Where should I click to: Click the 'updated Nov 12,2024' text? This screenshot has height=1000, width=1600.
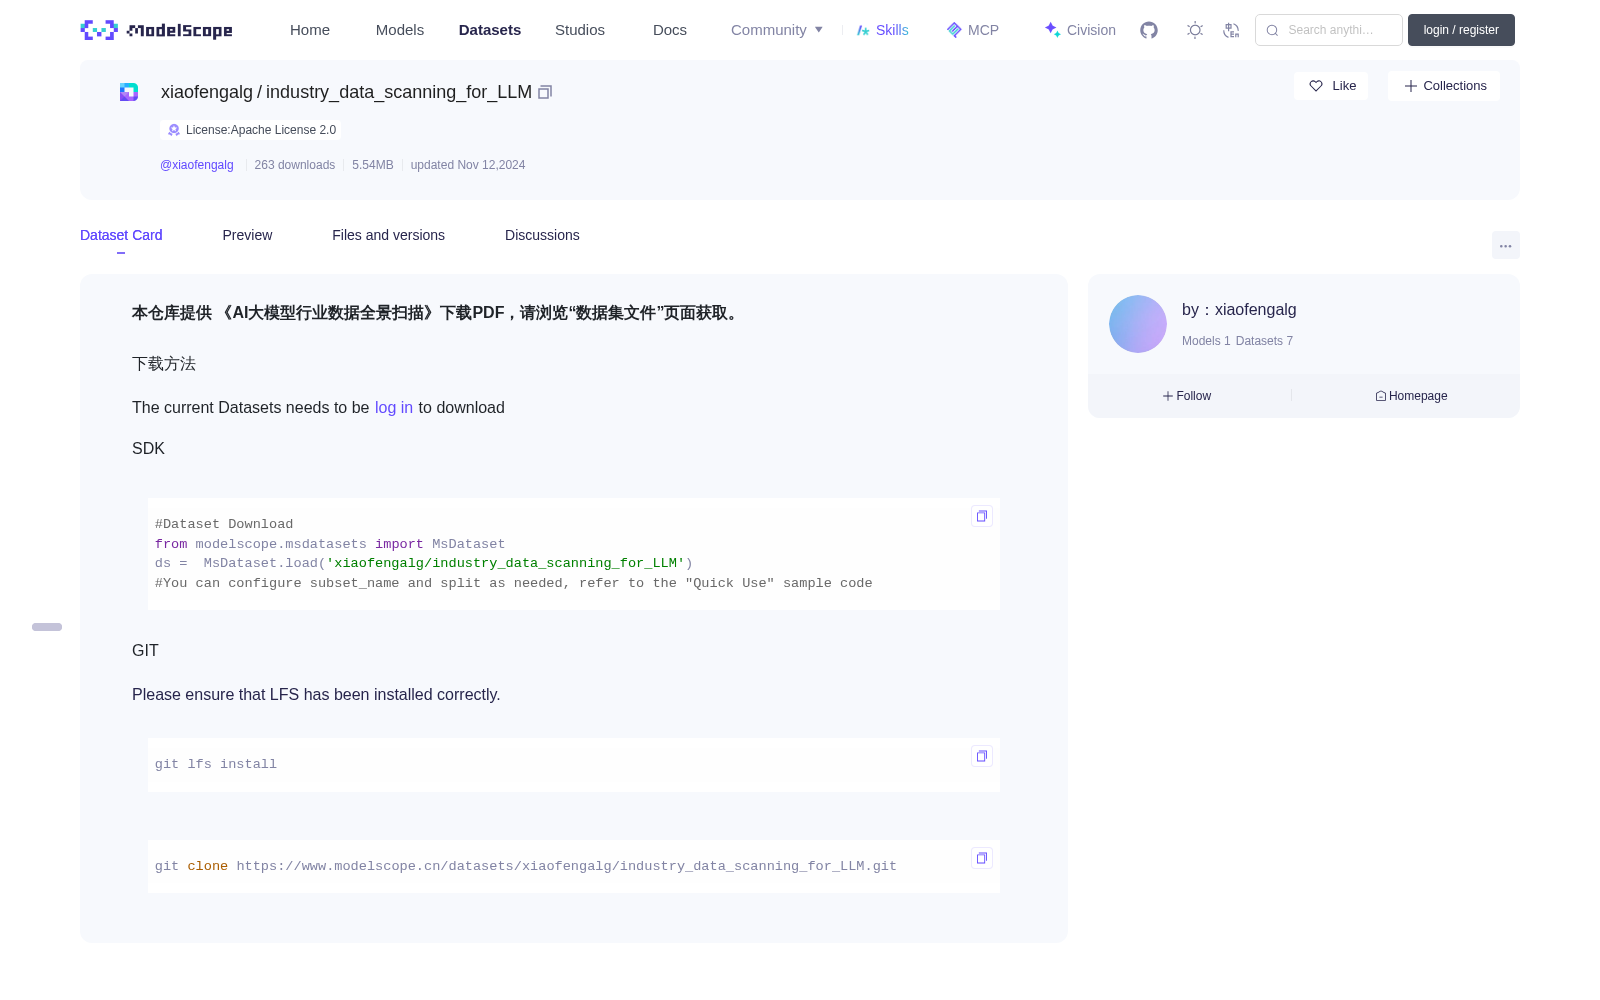pyautogui.click(x=468, y=165)
